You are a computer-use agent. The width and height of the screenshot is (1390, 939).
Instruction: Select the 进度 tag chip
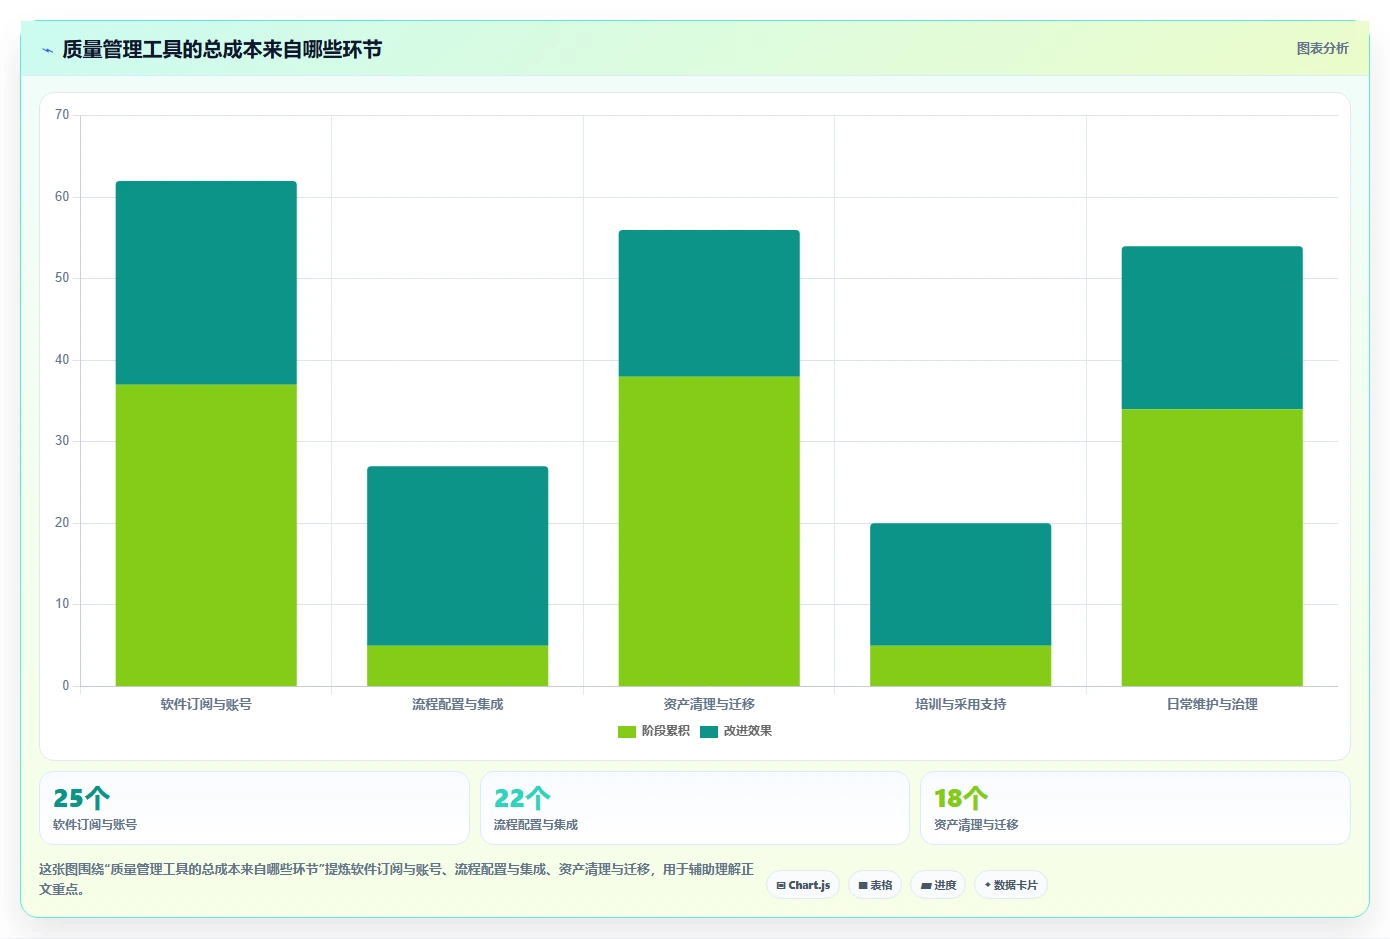tap(938, 885)
